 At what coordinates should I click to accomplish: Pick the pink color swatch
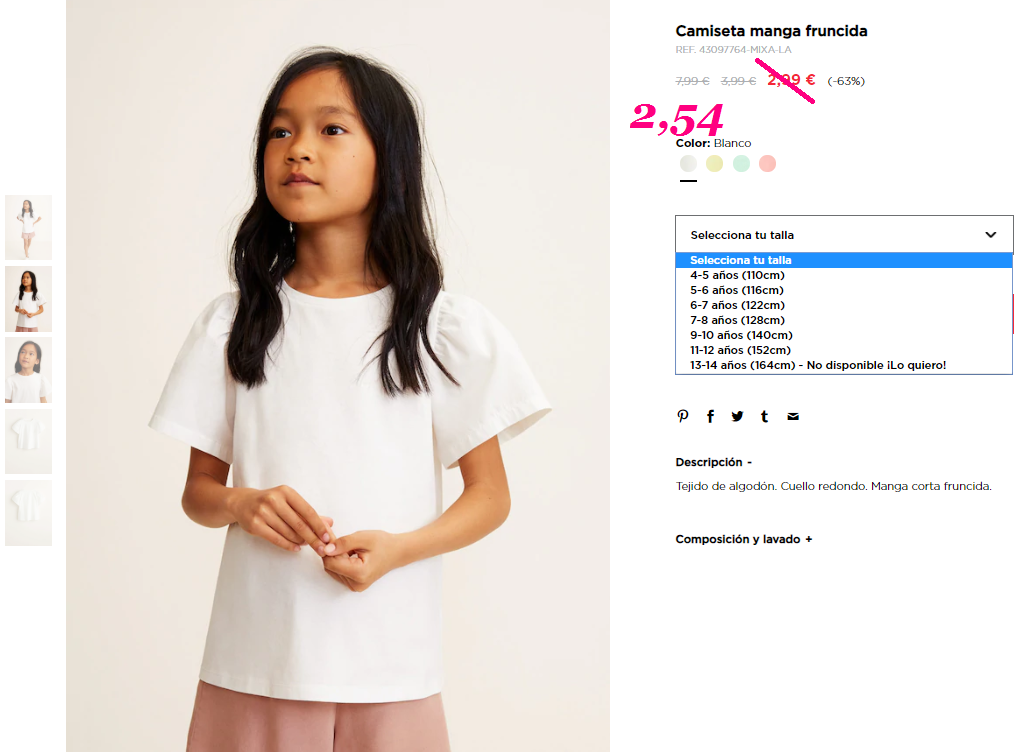point(767,163)
